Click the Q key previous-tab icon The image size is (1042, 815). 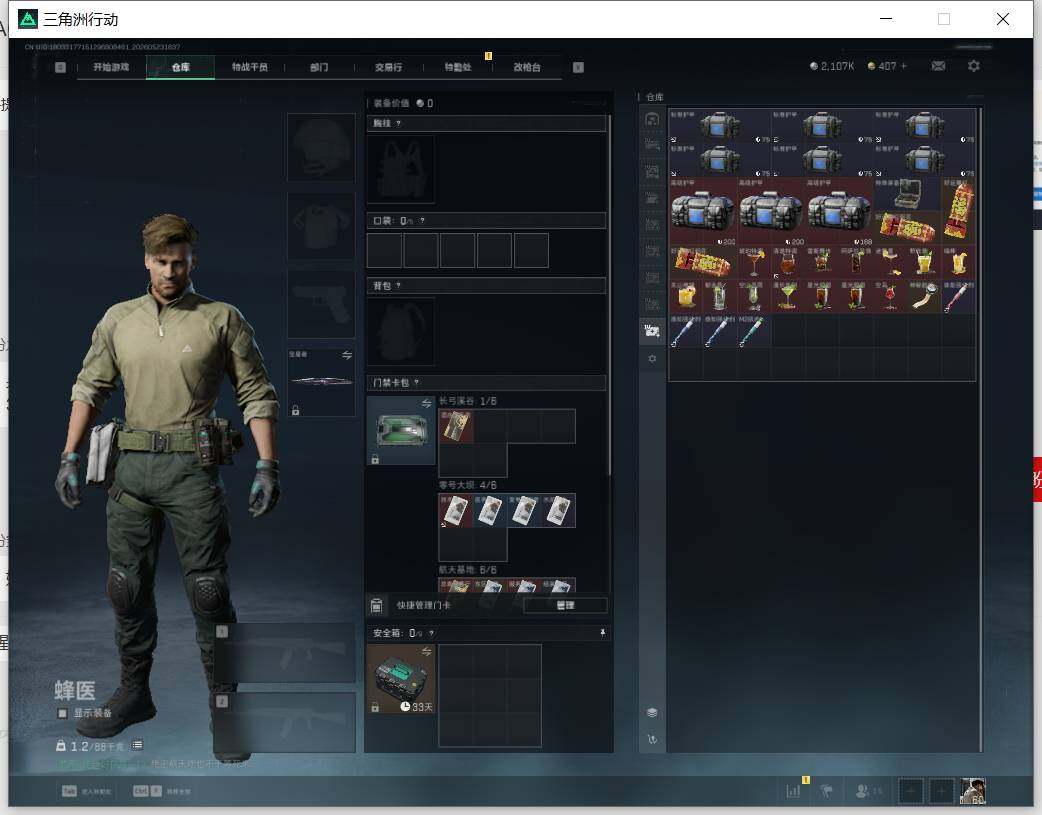tap(60, 67)
